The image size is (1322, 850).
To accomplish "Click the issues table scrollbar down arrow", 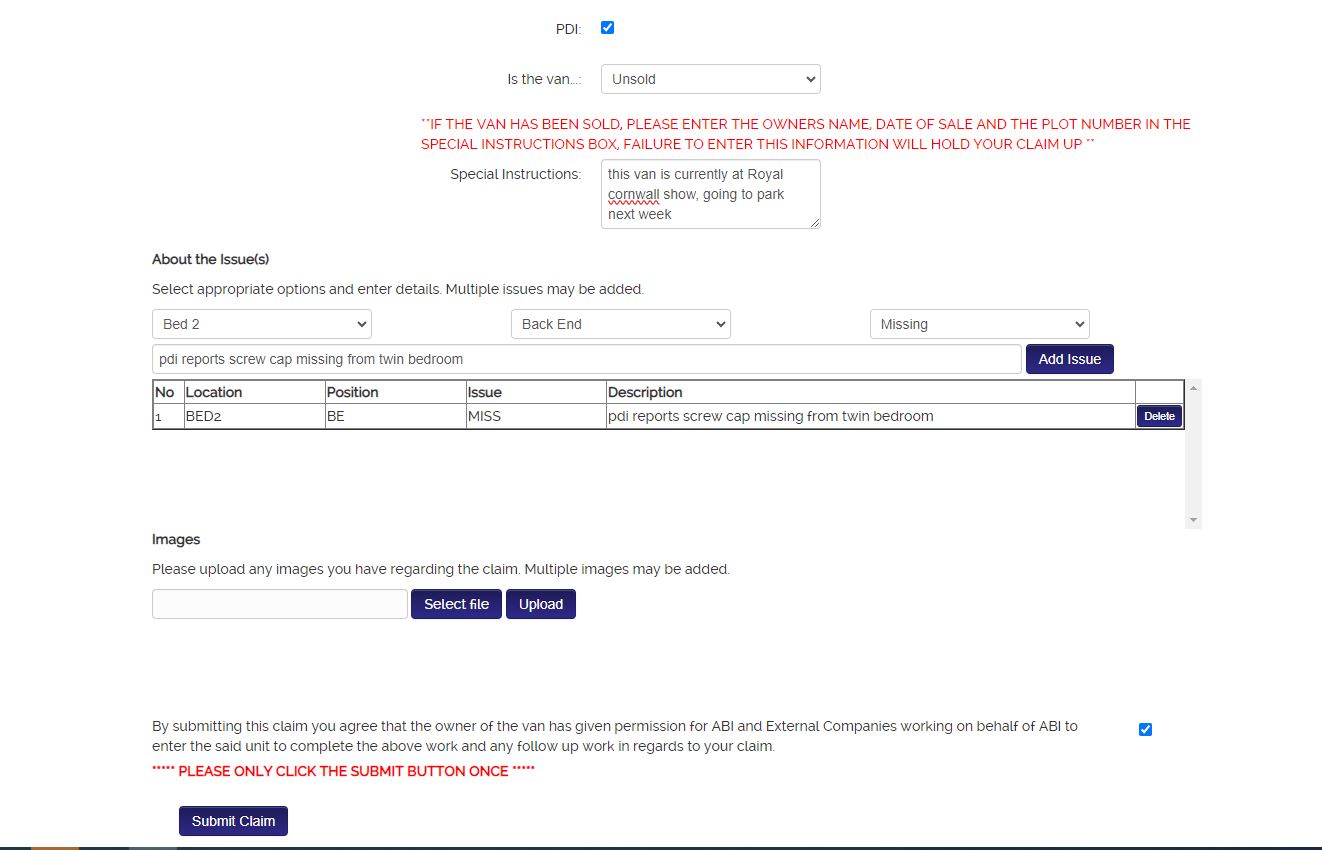I will 1193,521.
